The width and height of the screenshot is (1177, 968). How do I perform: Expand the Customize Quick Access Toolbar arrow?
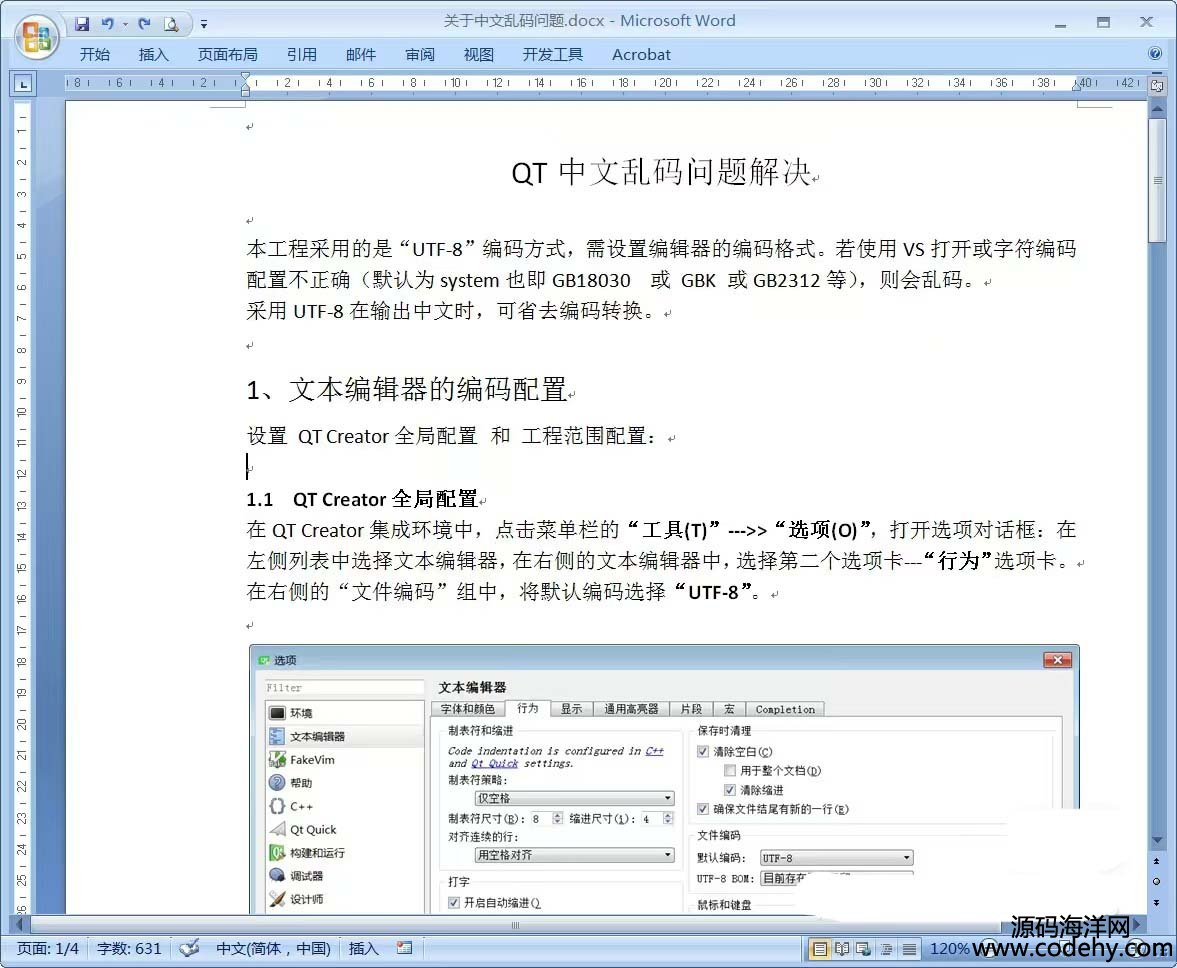pos(203,25)
